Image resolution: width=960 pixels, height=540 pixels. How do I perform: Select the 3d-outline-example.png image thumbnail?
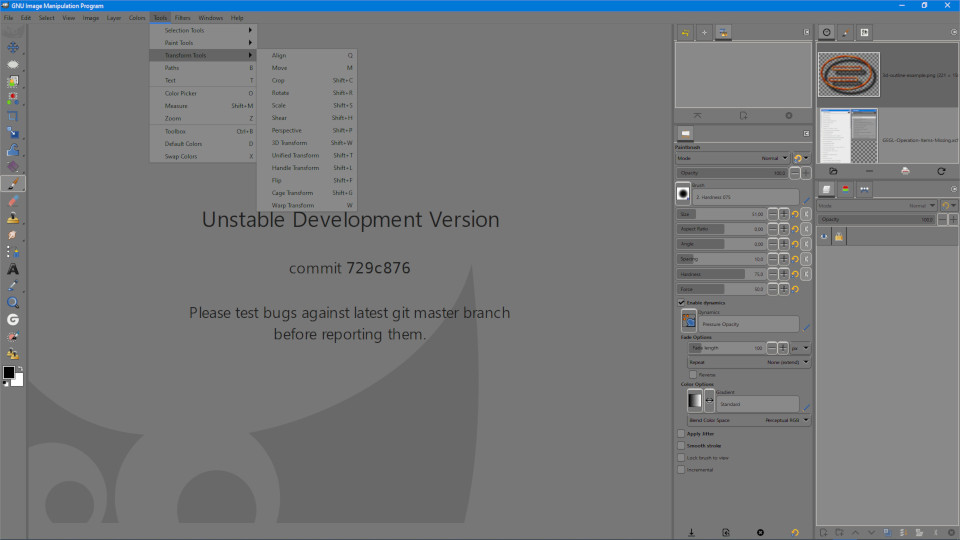point(849,74)
